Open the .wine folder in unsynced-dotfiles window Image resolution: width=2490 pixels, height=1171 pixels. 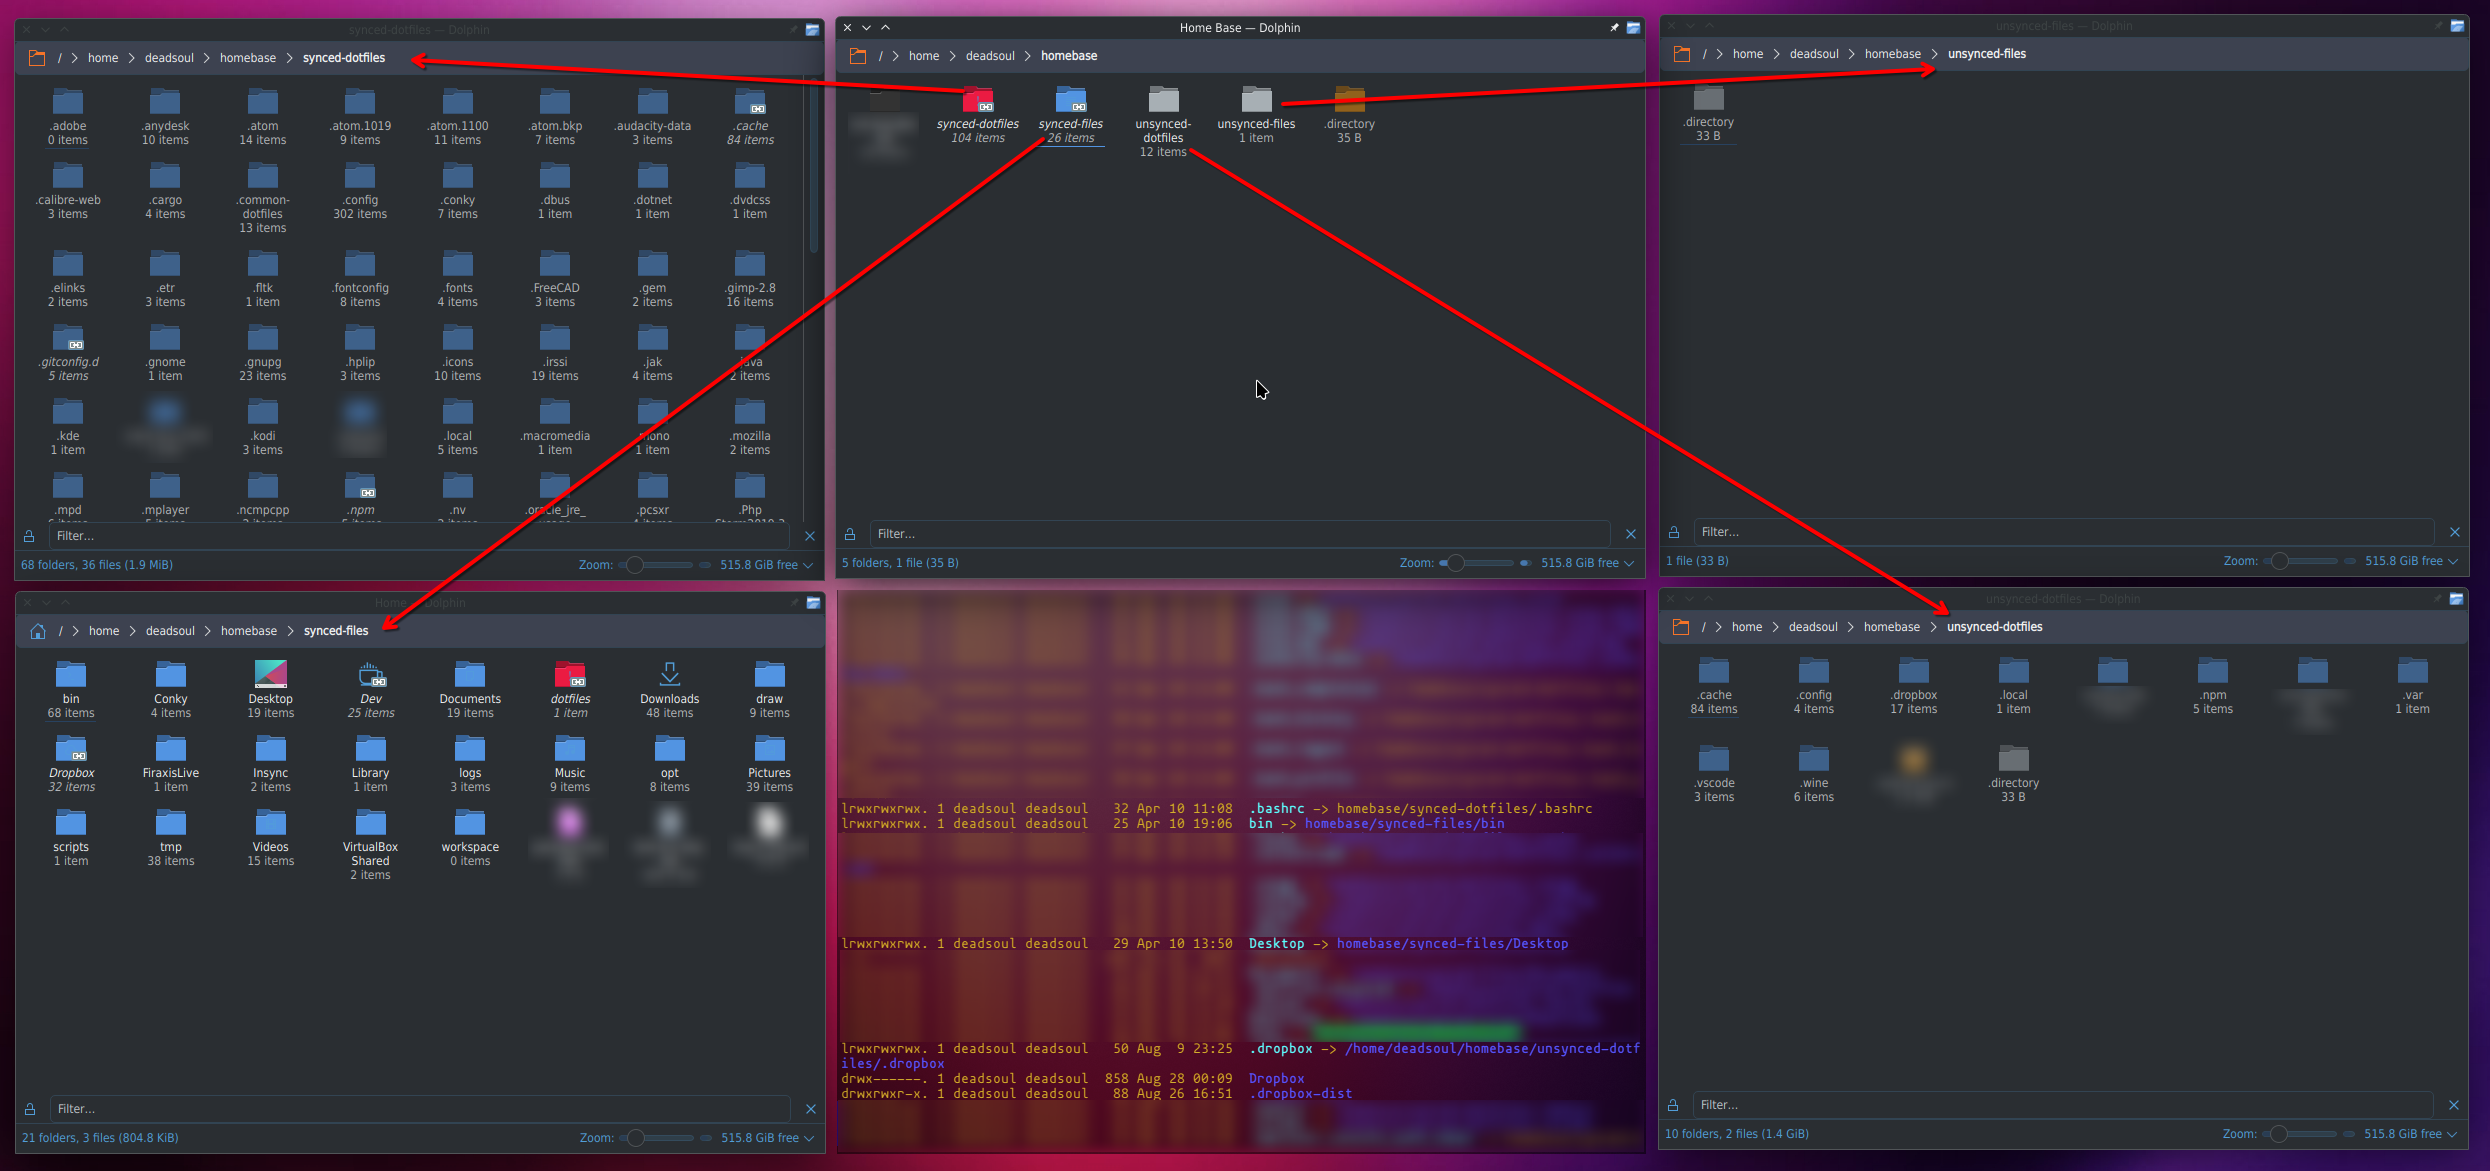click(1813, 760)
